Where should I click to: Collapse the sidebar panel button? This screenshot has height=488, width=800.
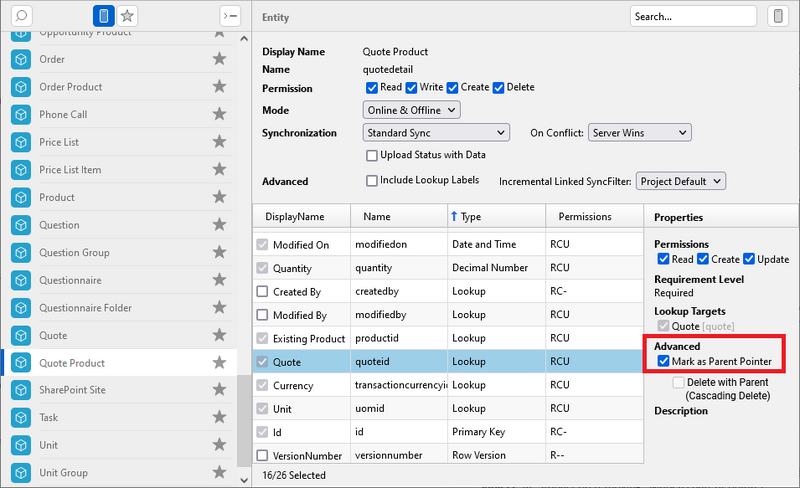(x=229, y=16)
